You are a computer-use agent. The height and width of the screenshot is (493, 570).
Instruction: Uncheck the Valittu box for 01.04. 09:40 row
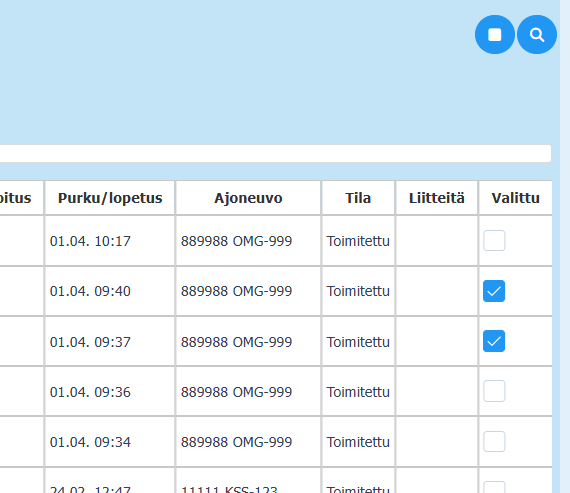[494, 291]
